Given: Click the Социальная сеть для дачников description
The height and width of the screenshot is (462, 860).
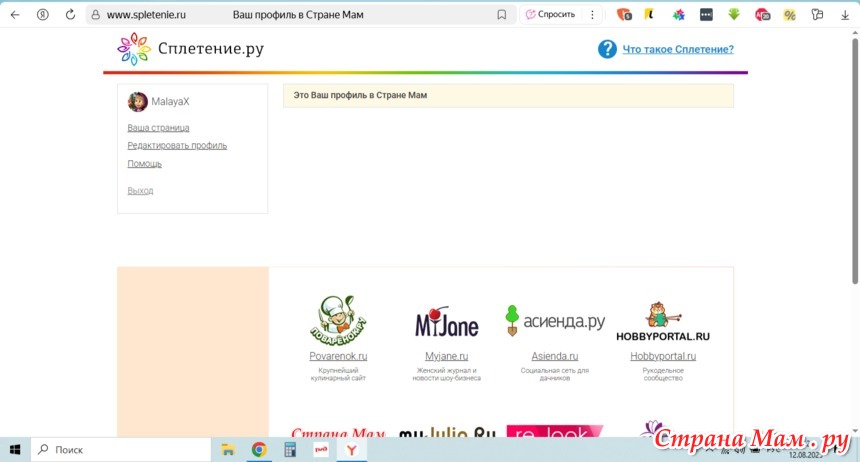Looking at the screenshot, I should [555, 374].
